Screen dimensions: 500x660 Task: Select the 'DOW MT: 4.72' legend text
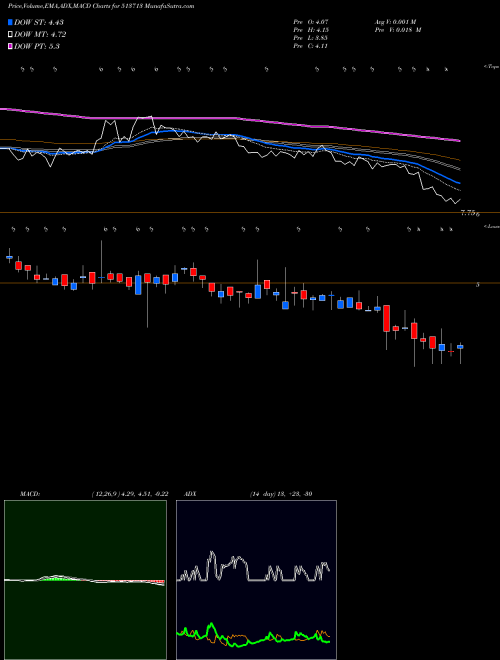(x=40, y=35)
